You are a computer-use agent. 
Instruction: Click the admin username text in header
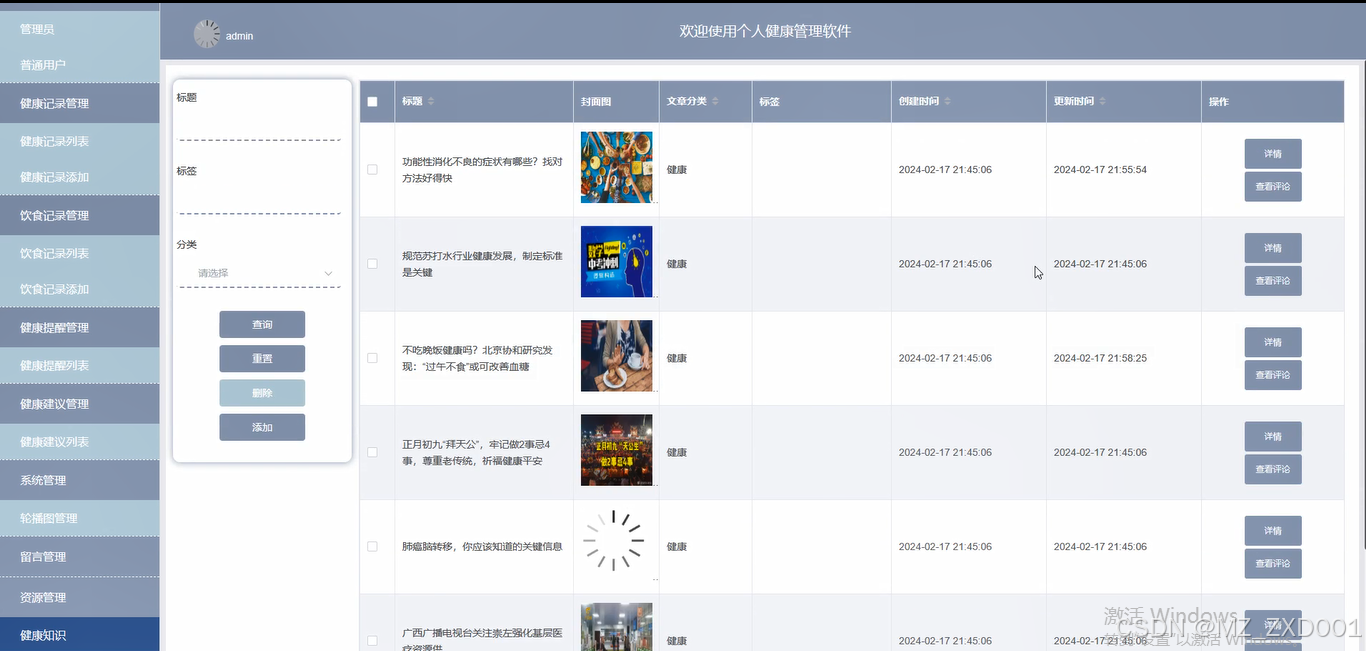pos(239,36)
